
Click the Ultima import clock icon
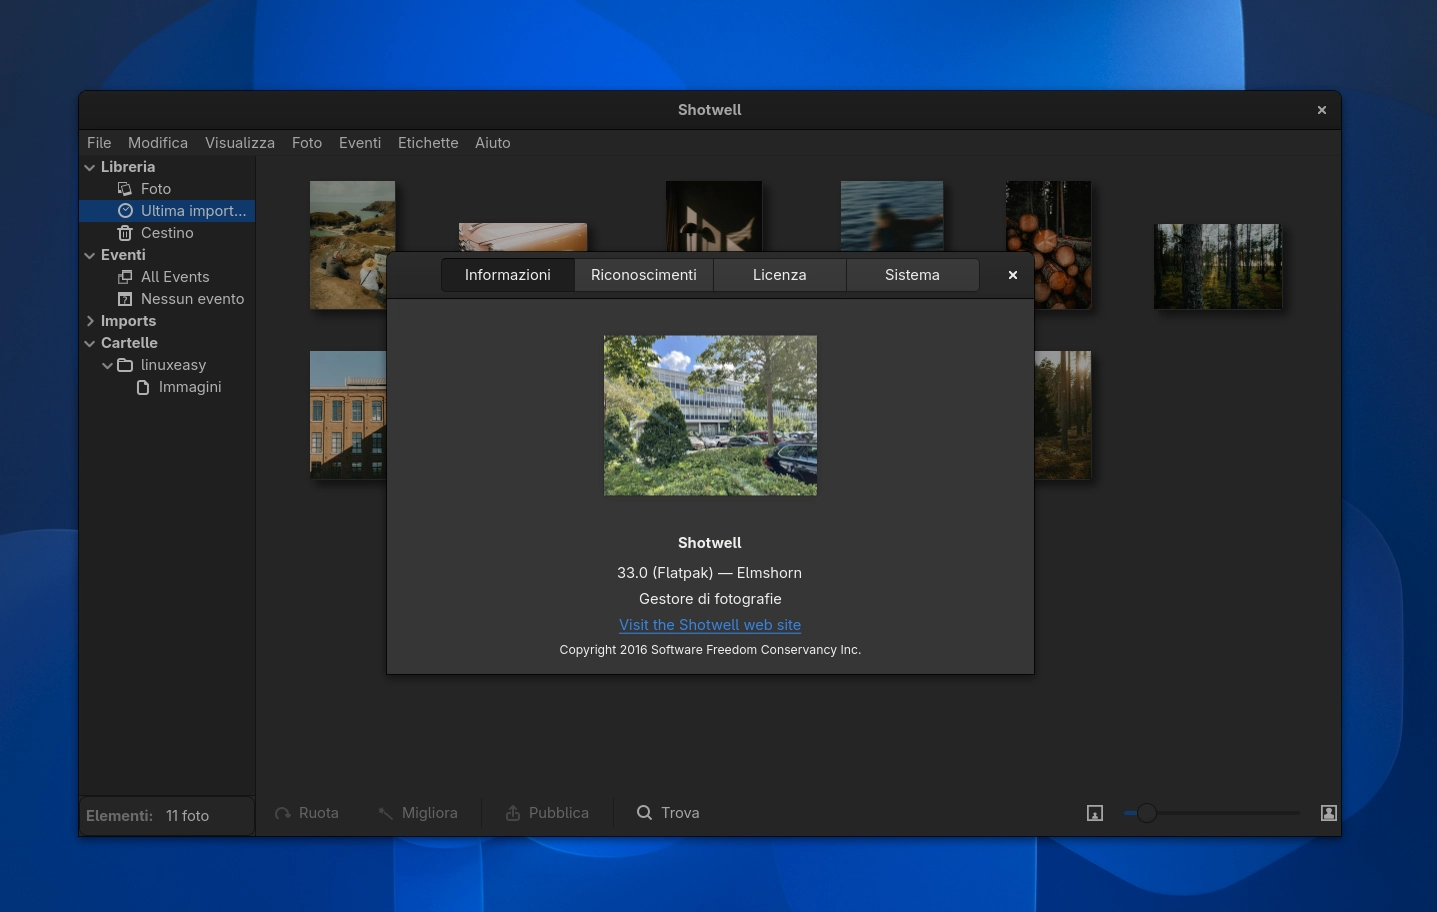(125, 211)
